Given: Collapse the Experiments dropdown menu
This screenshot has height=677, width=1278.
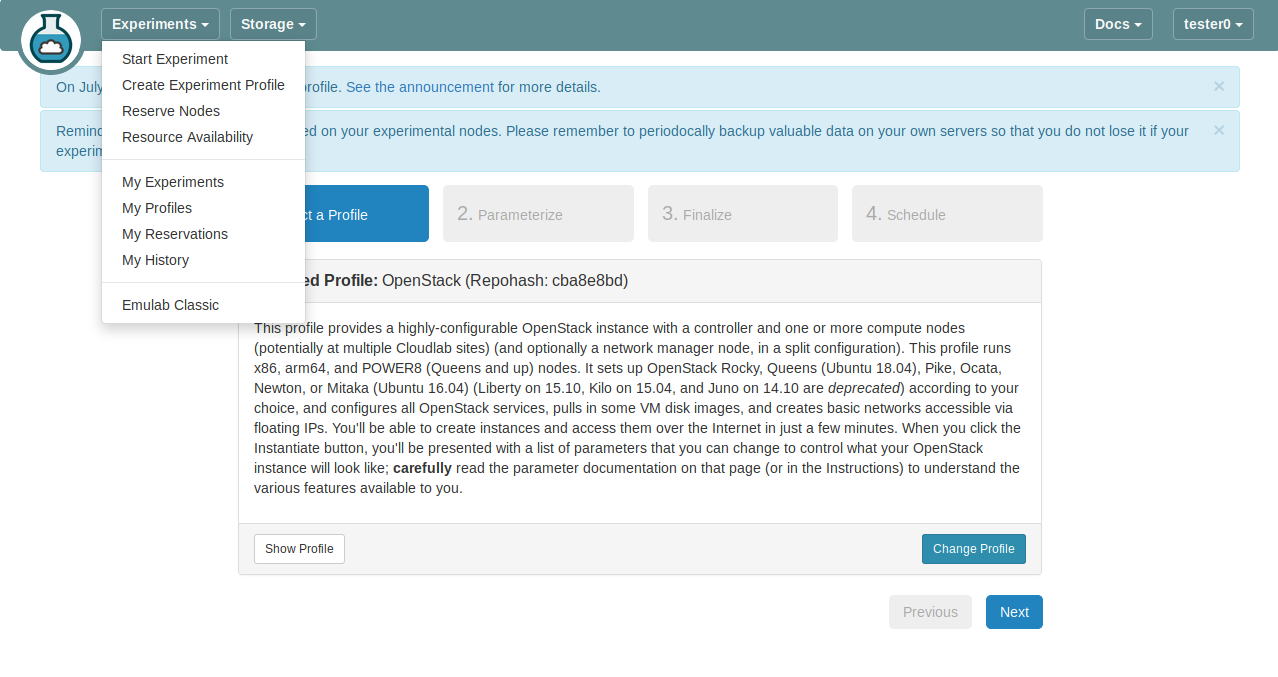Looking at the screenshot, I should (160, 24).
